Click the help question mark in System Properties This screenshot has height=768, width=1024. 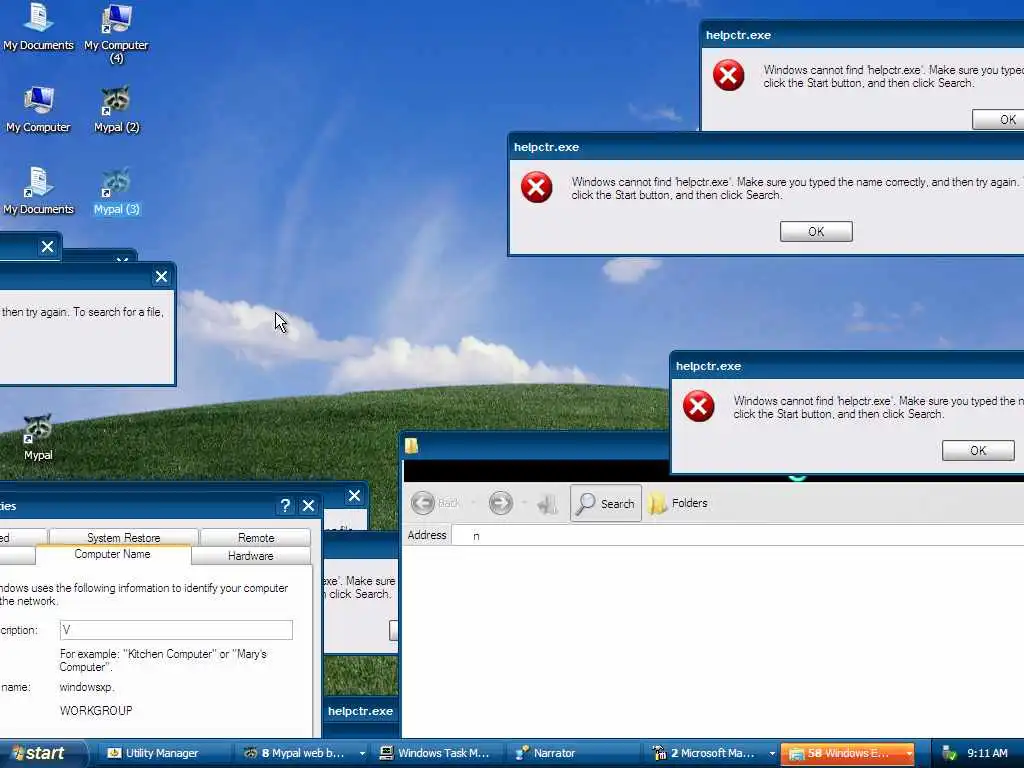(x=285, y=505)
